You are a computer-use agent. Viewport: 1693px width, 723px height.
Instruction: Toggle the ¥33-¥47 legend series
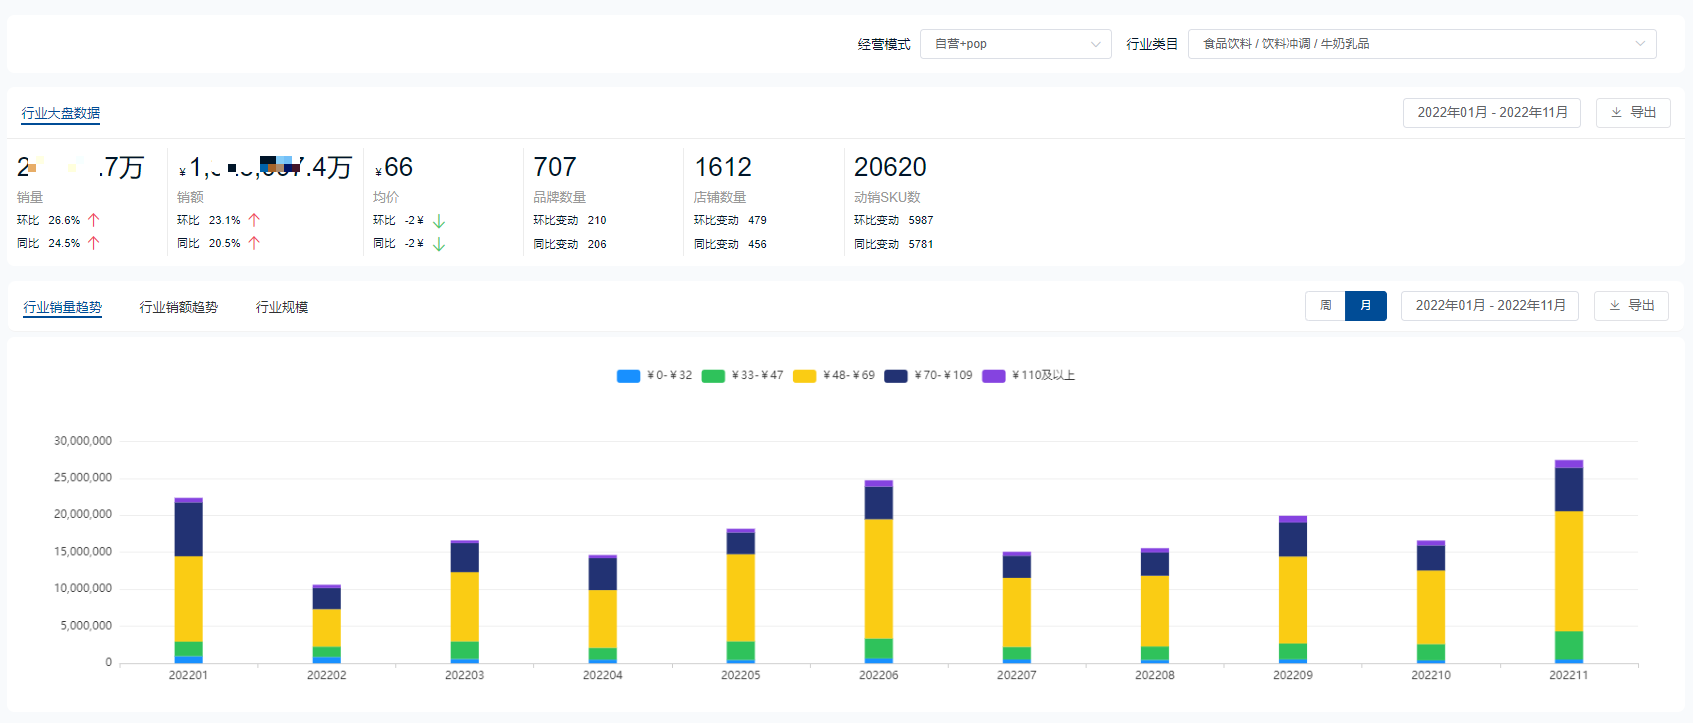(x=742, y=376)
